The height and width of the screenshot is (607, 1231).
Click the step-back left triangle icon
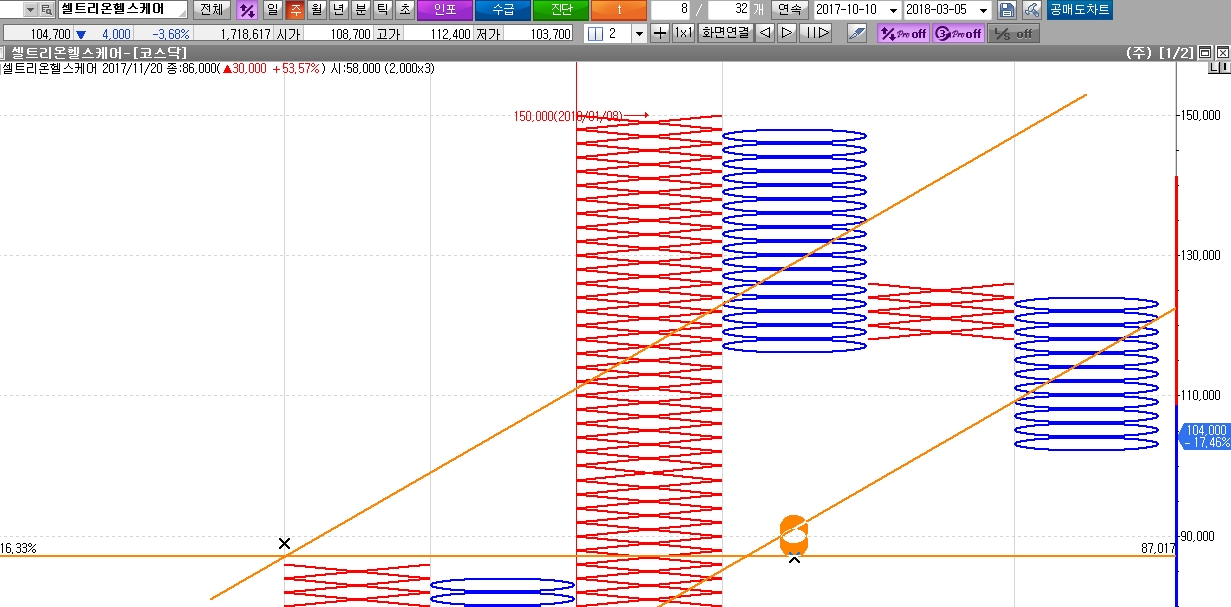[x=764, y=33]
